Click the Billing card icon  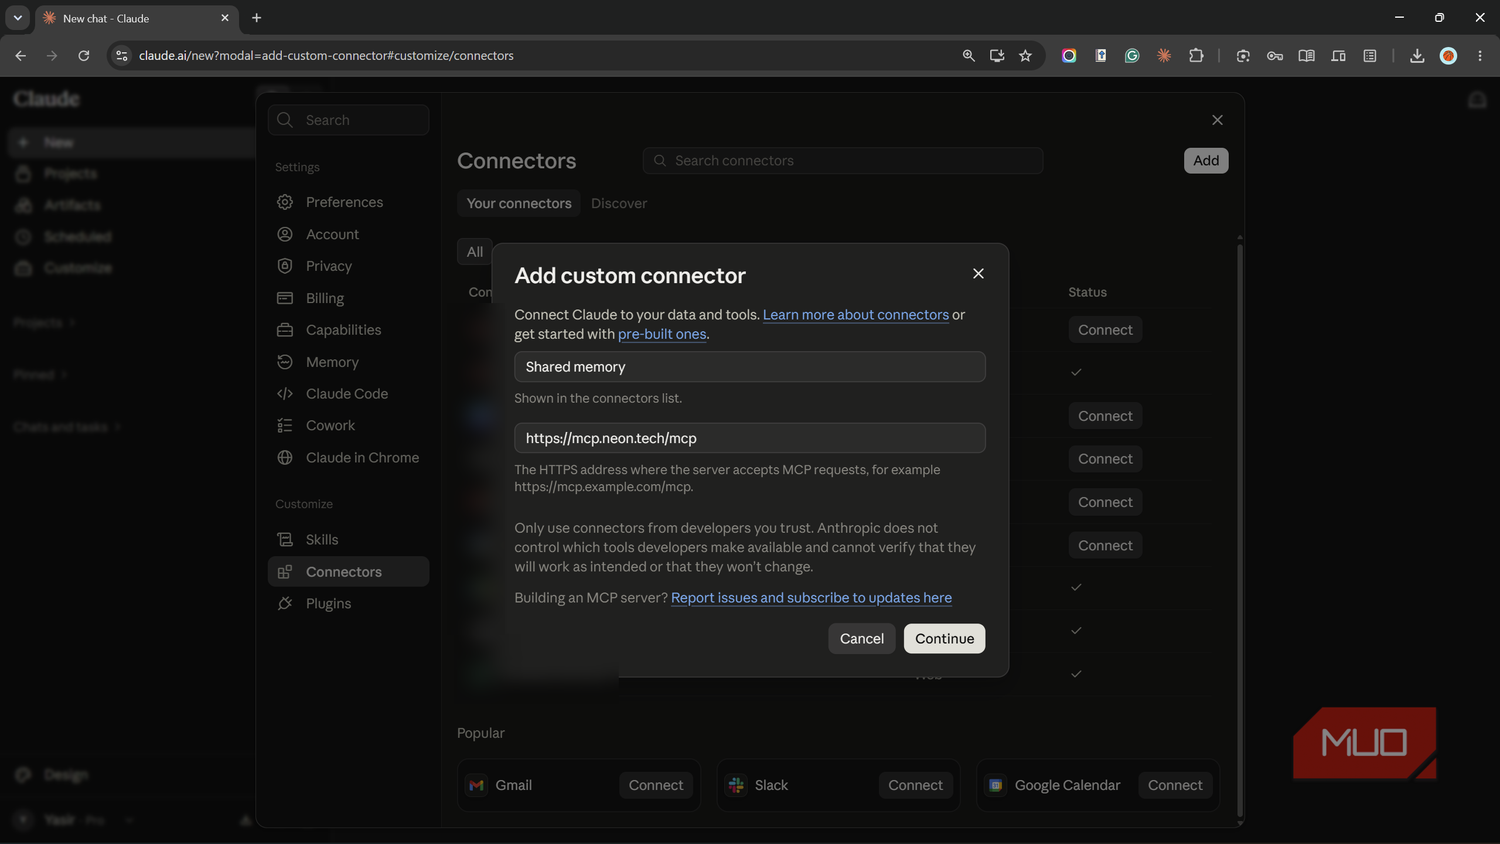(285, 298)
